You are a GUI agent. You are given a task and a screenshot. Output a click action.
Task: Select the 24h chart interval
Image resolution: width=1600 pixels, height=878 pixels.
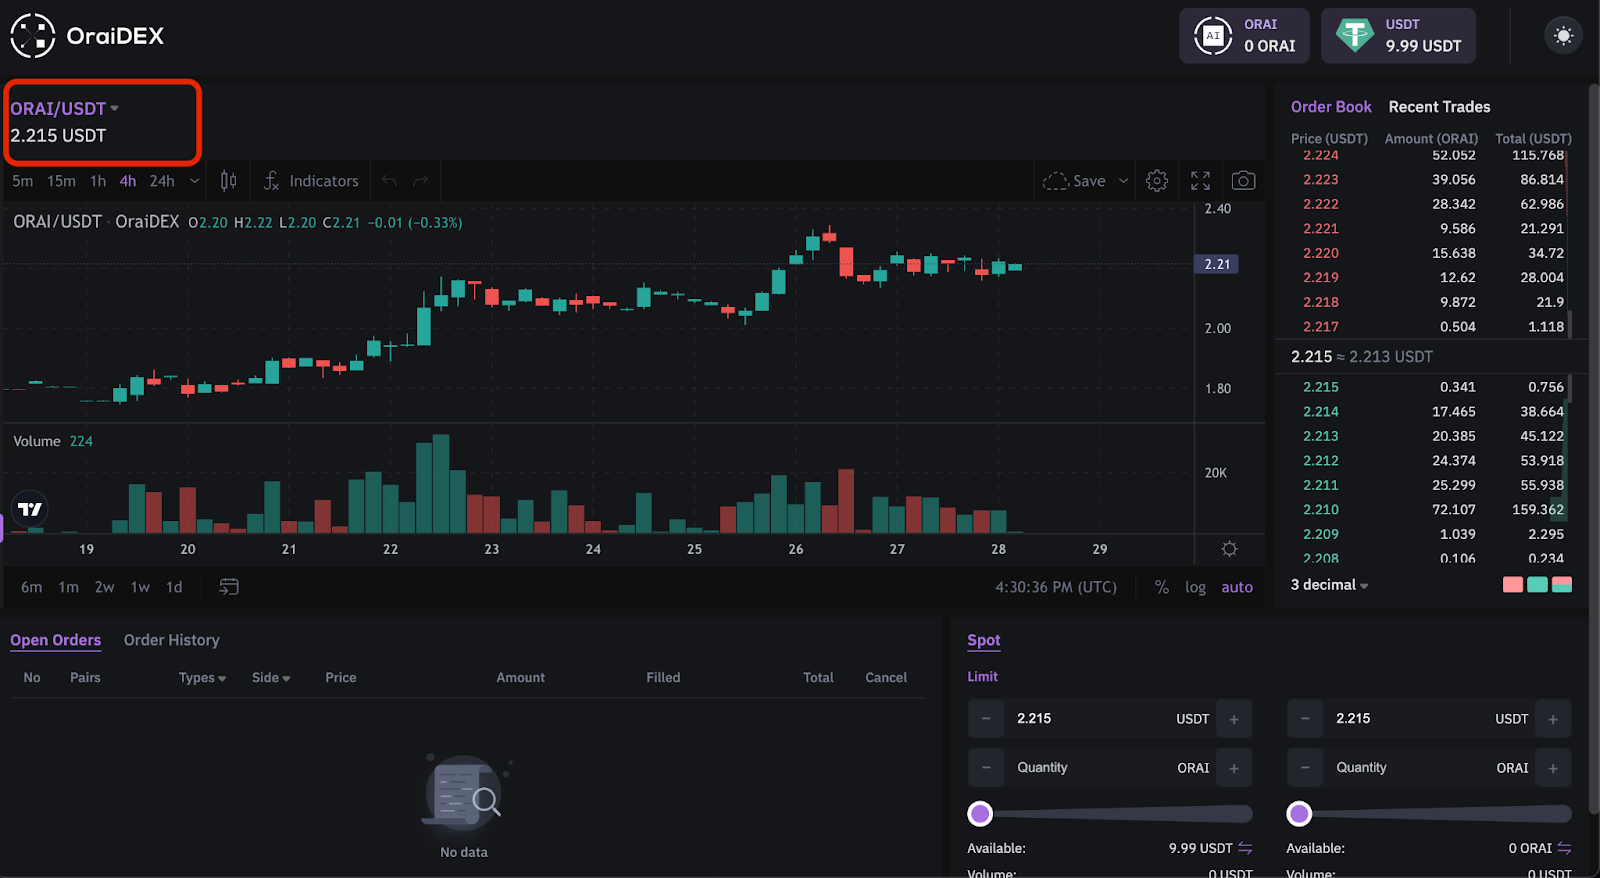(x=162, y=181)
